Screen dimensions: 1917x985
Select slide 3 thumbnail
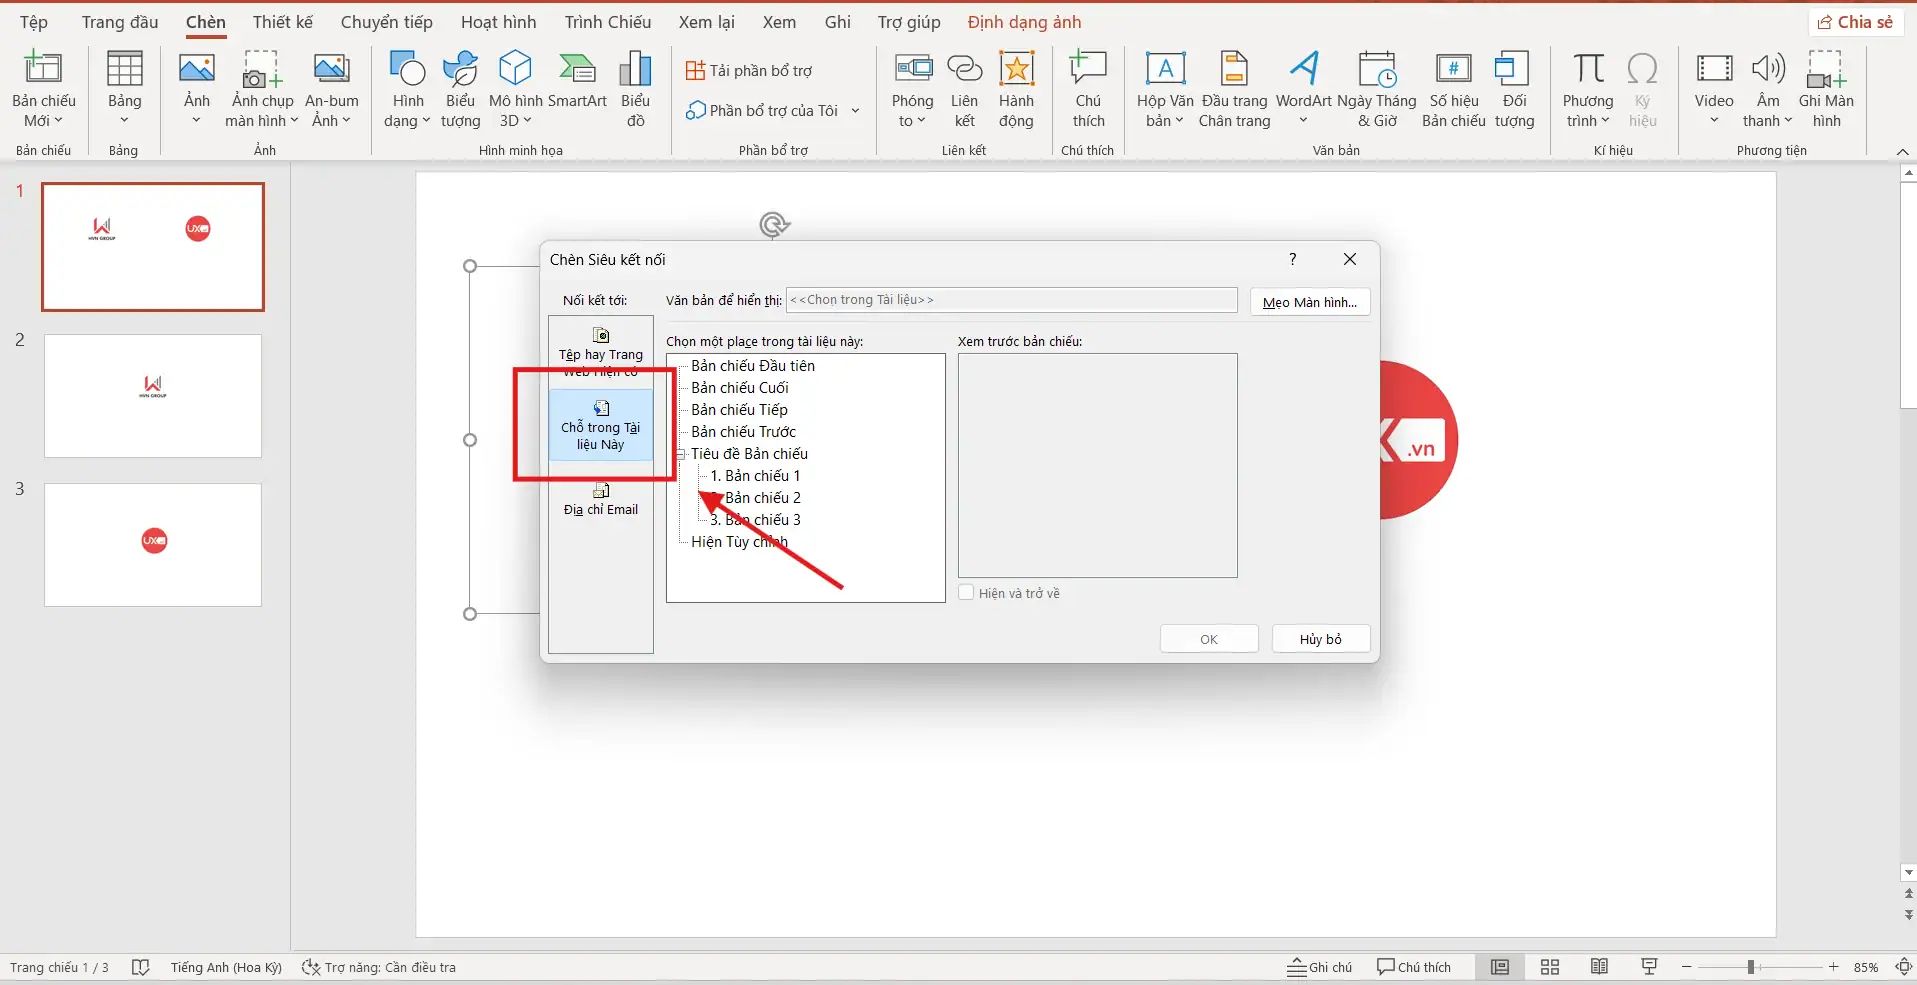pyautogui.click(x=151, y=544)
